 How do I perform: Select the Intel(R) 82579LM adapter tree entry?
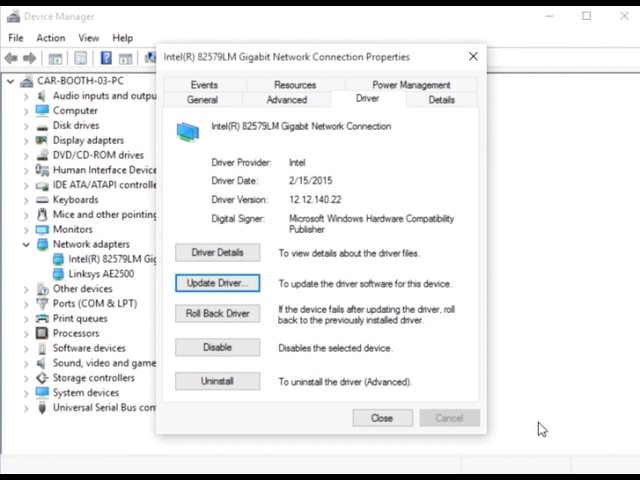[x=112, y=259]
